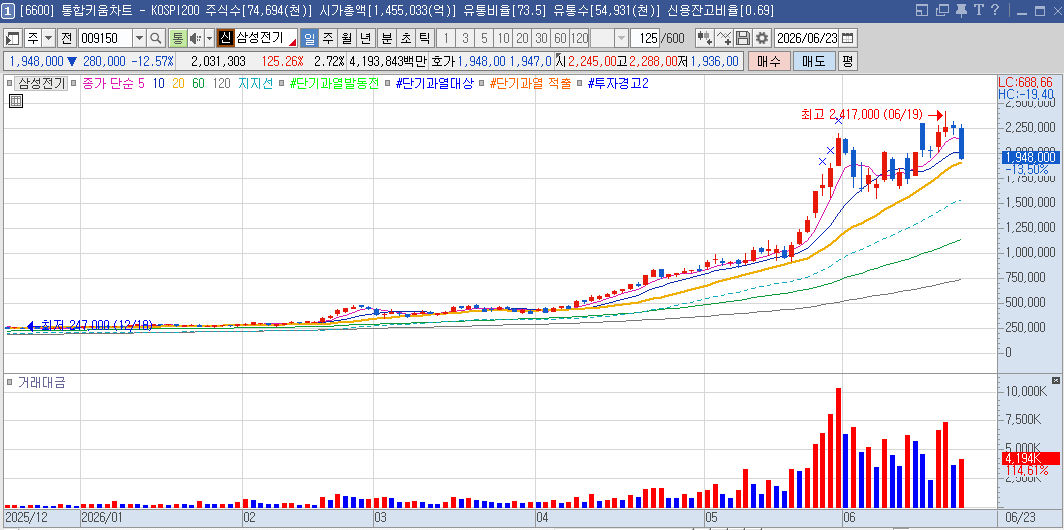Image resolution: width=1064 pixels, height=530 pixels.
Task: Choose the 120 interval button
Action: (x=580, y=38)
